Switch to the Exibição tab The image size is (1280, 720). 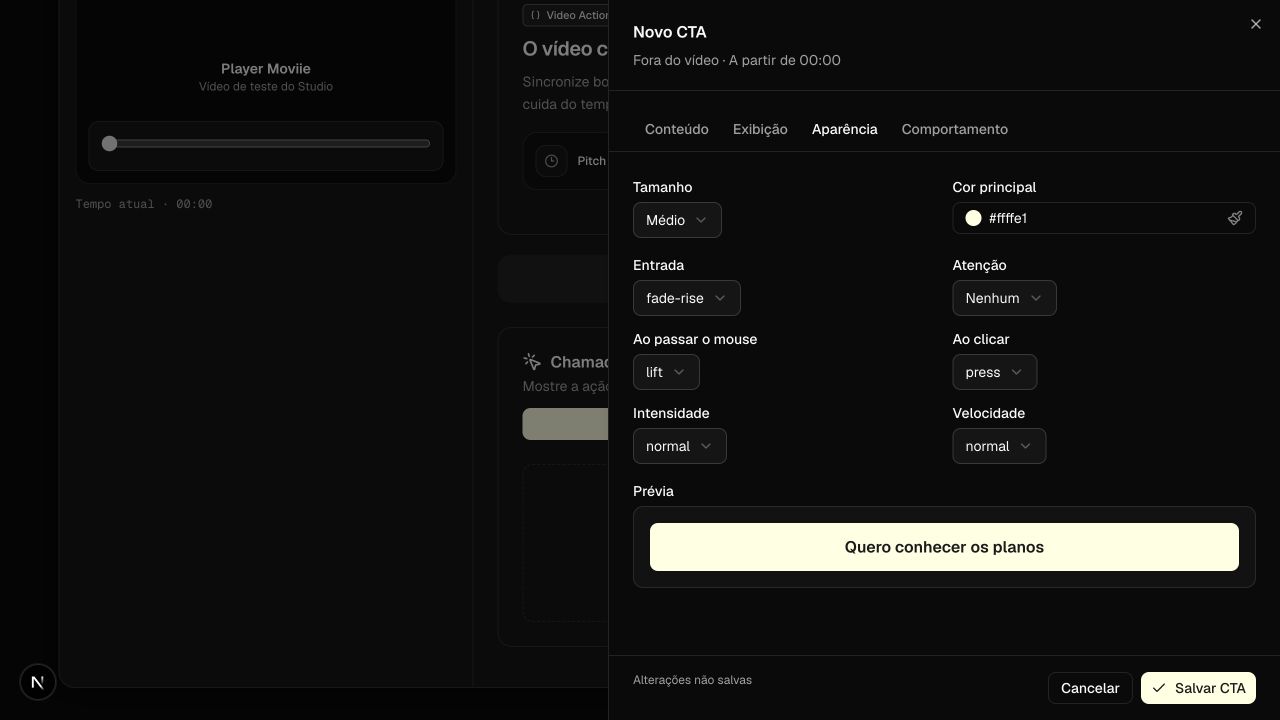[x=760, y=129]
